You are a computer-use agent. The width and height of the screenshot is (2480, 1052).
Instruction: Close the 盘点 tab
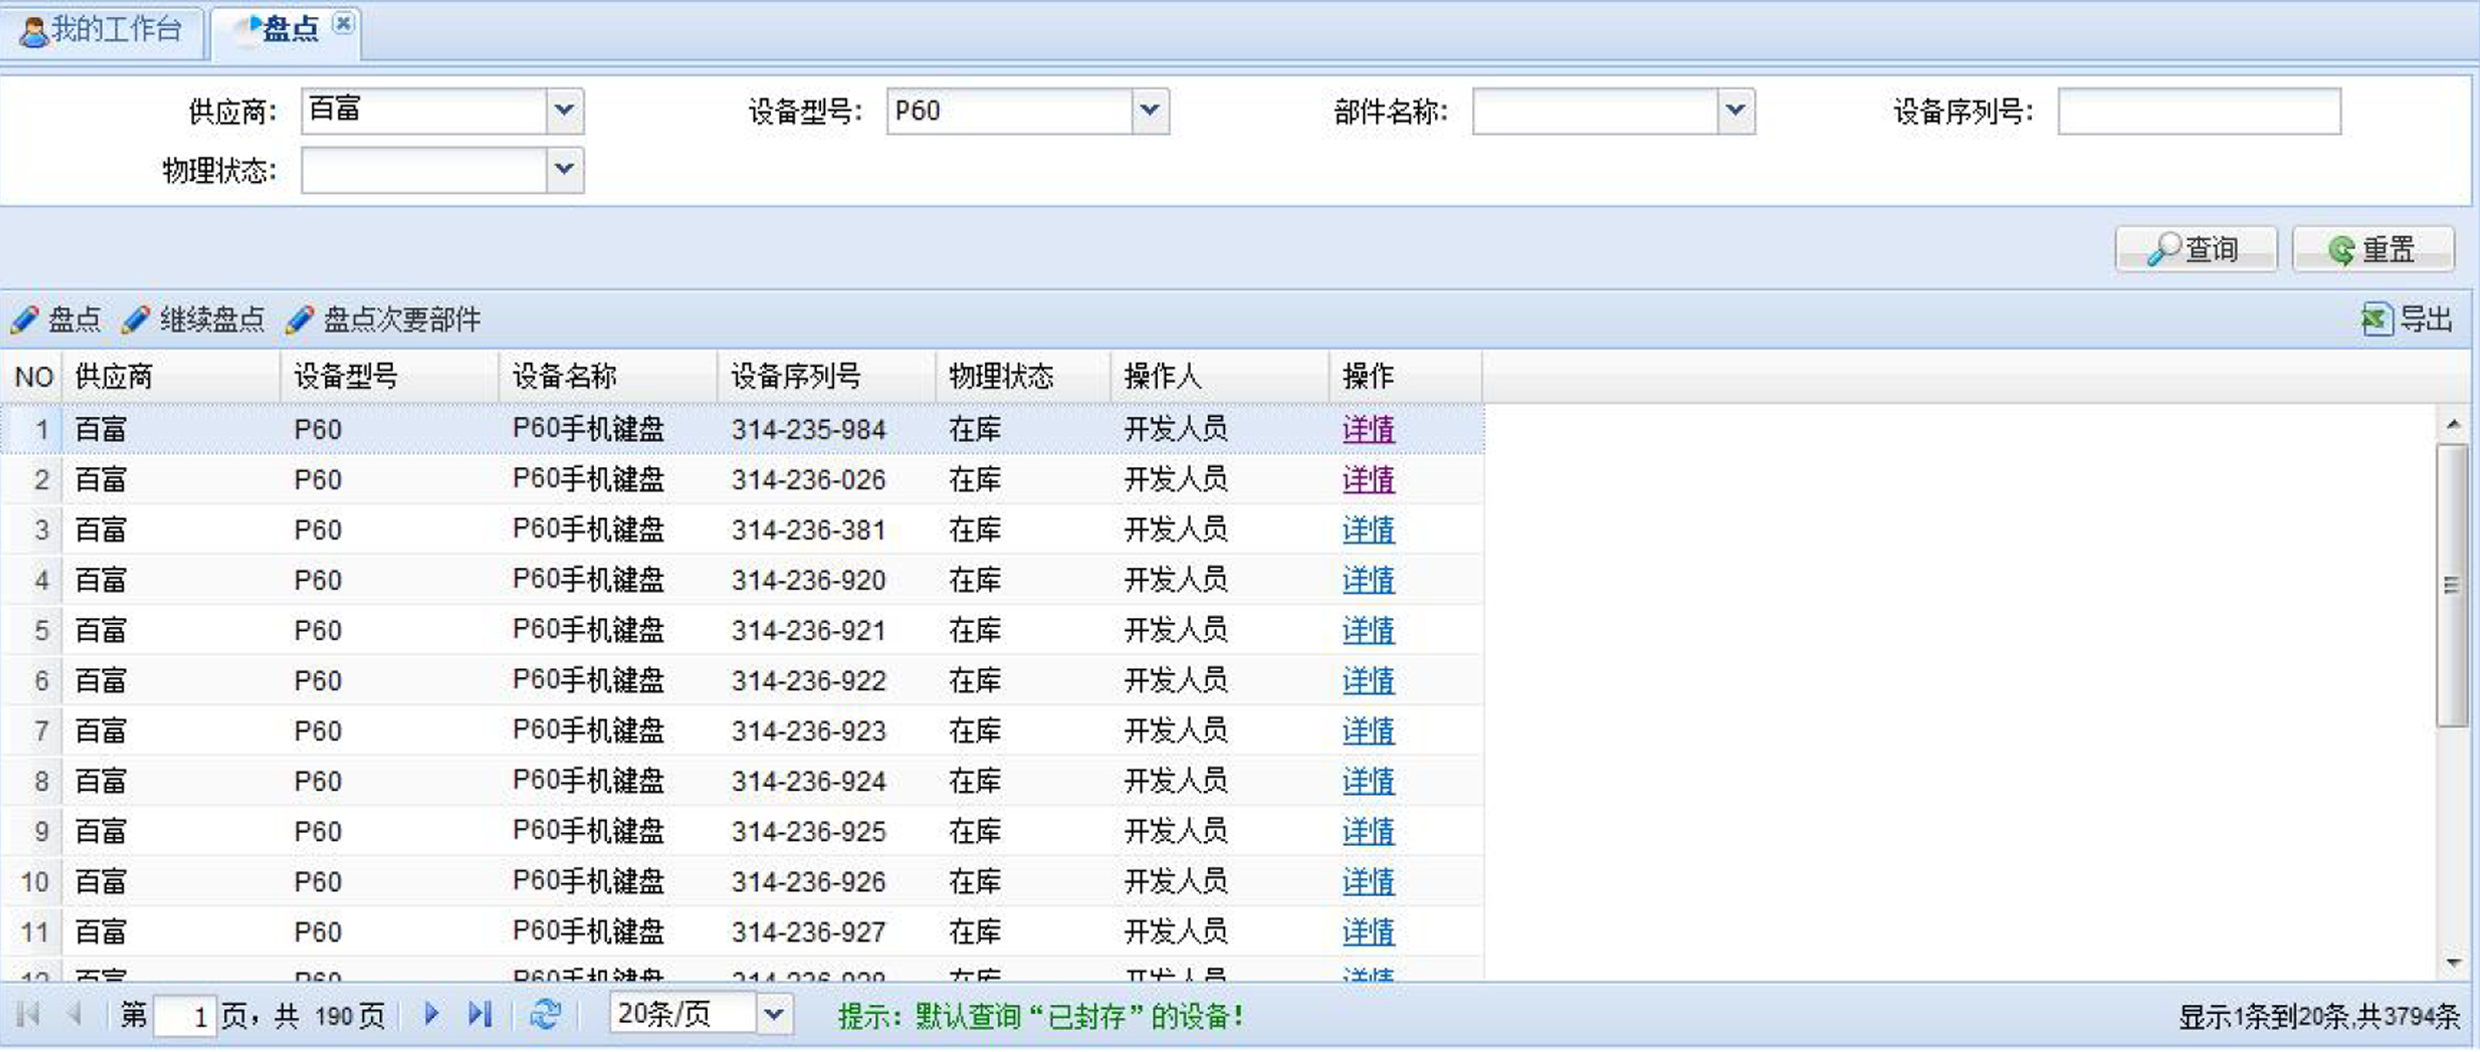(x=343, y=23)
